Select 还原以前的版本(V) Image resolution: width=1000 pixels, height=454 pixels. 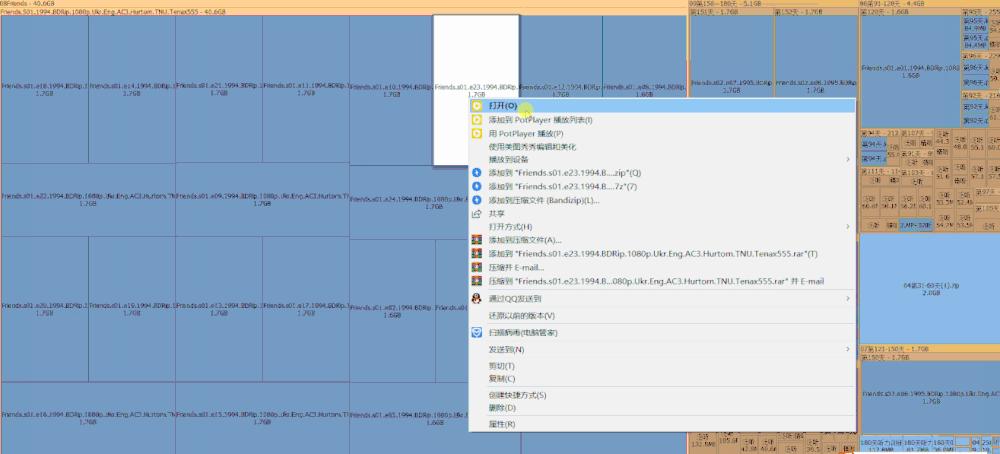(662, 316)
